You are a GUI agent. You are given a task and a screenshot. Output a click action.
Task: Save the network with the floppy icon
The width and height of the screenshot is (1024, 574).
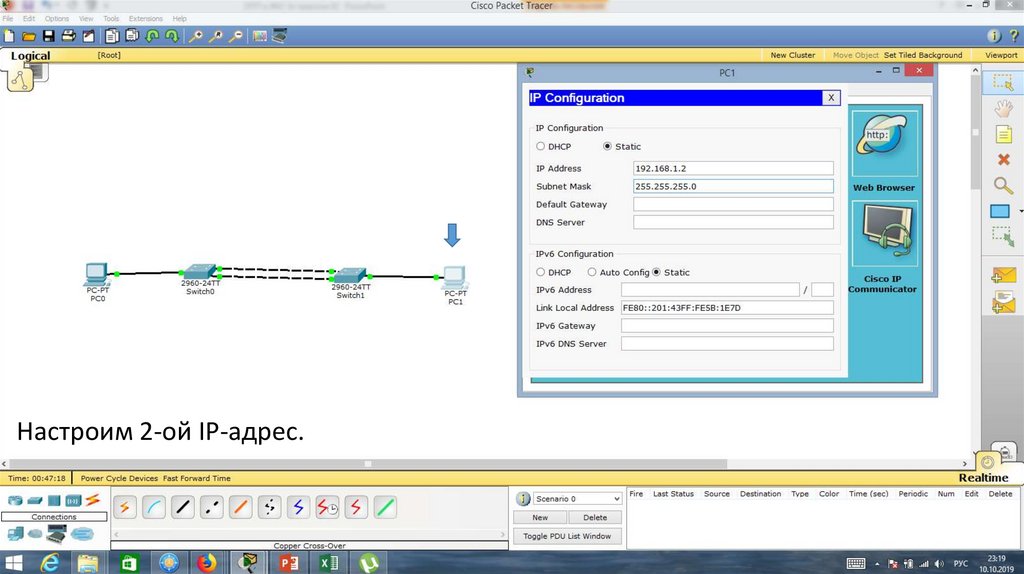click(x=49, y=37)
